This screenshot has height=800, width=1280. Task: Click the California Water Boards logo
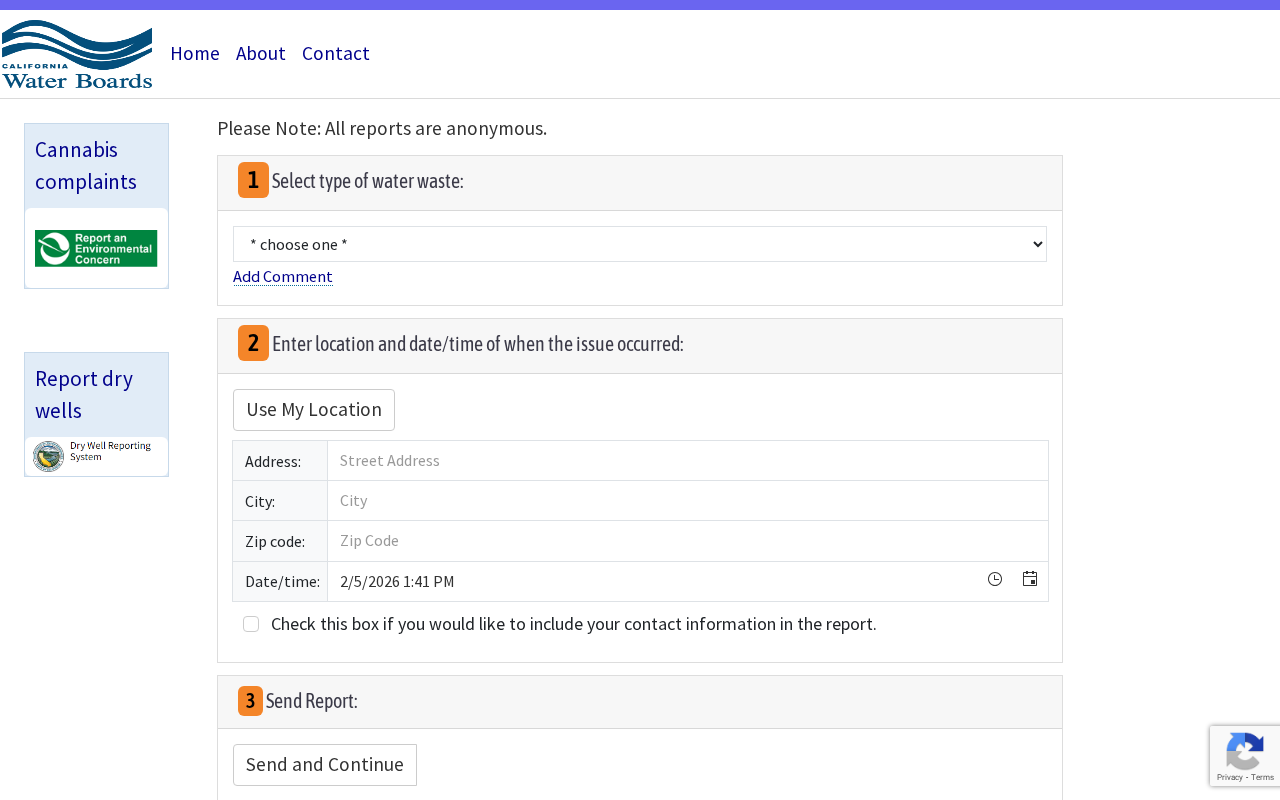pos(77,55)
